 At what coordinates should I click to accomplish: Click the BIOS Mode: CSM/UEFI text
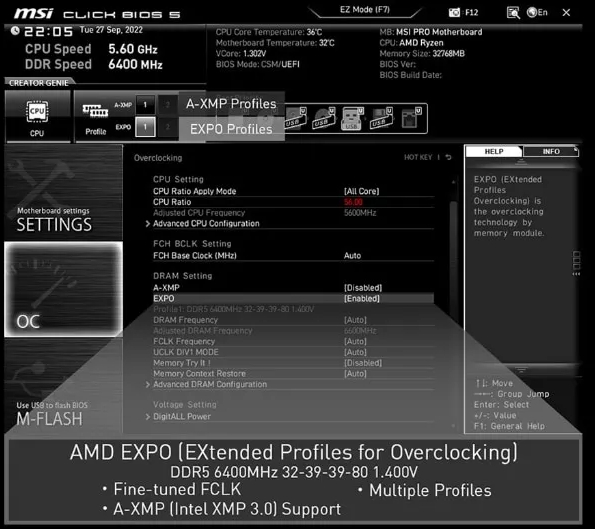(x=258, y=64)
